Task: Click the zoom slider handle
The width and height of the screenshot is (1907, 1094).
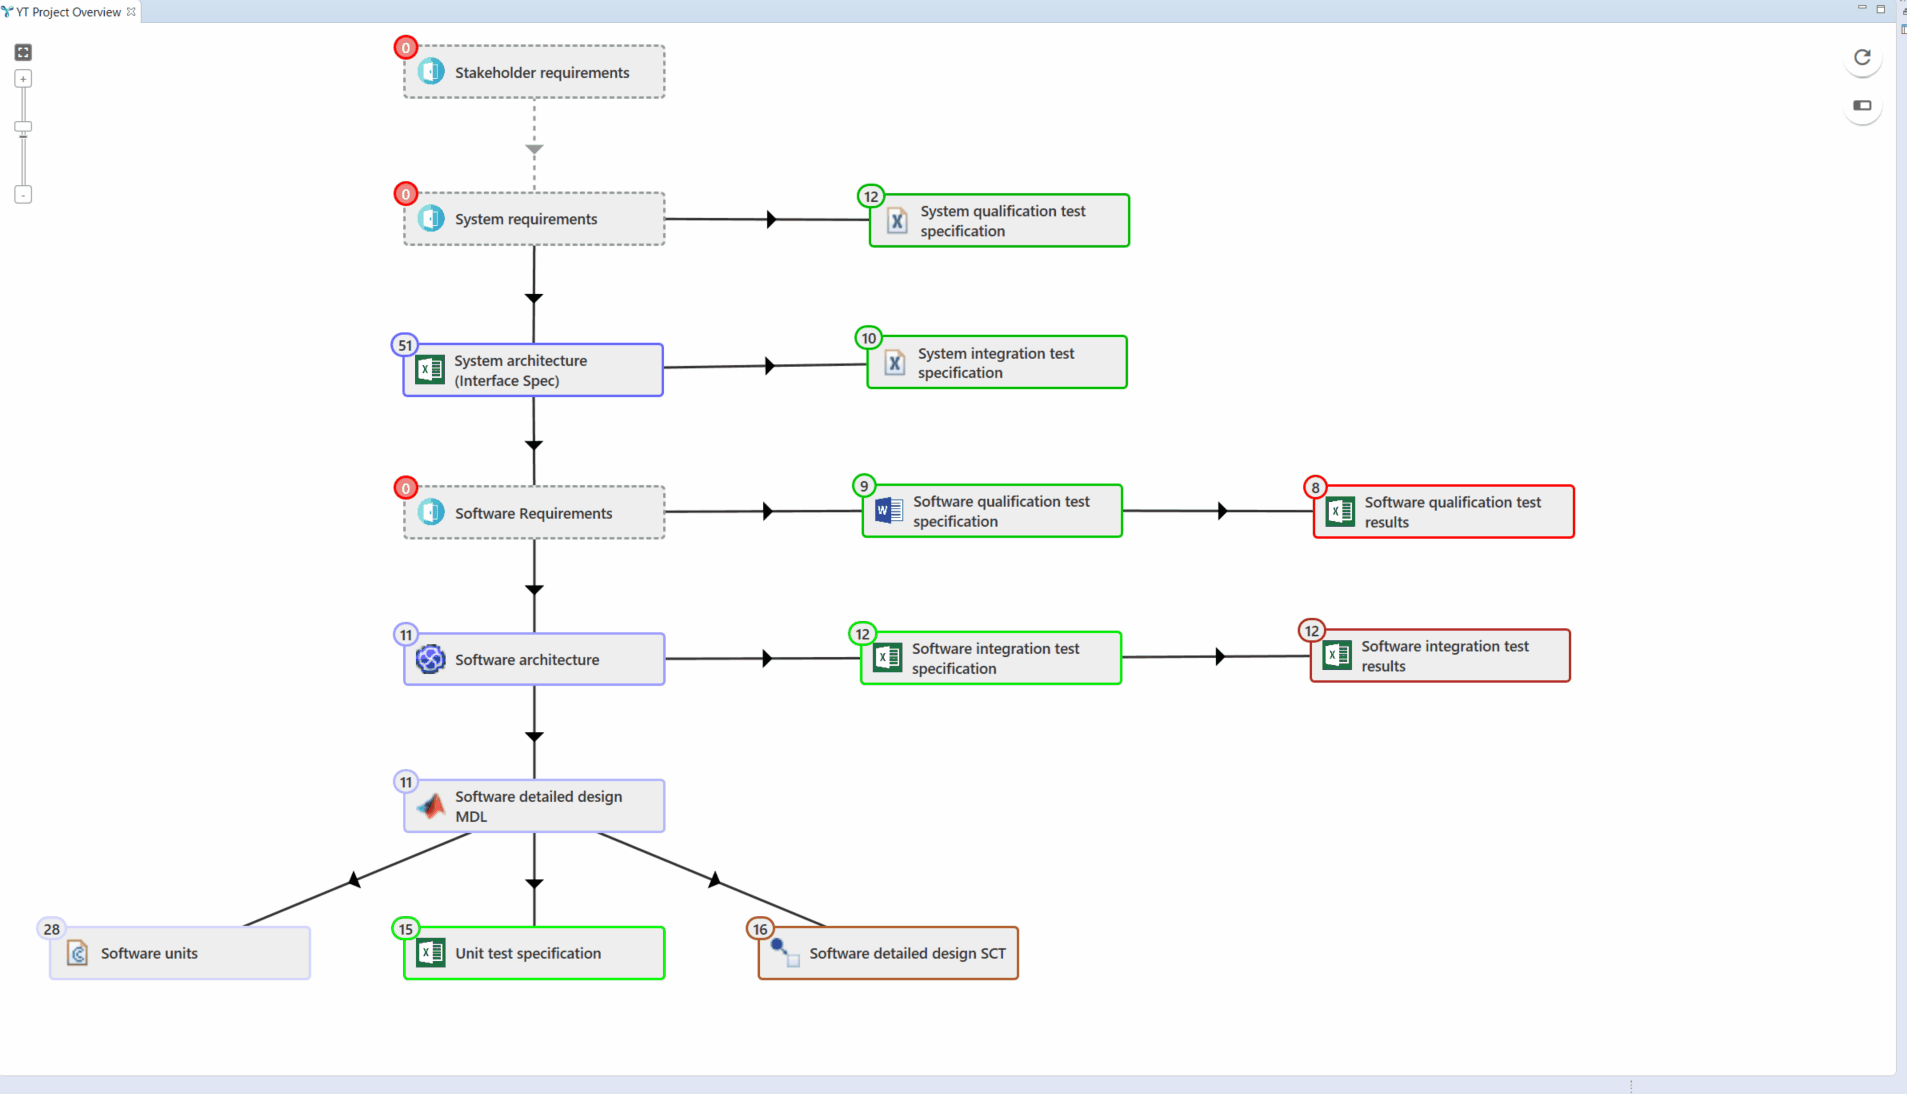Action: click(x=22, y=127)
